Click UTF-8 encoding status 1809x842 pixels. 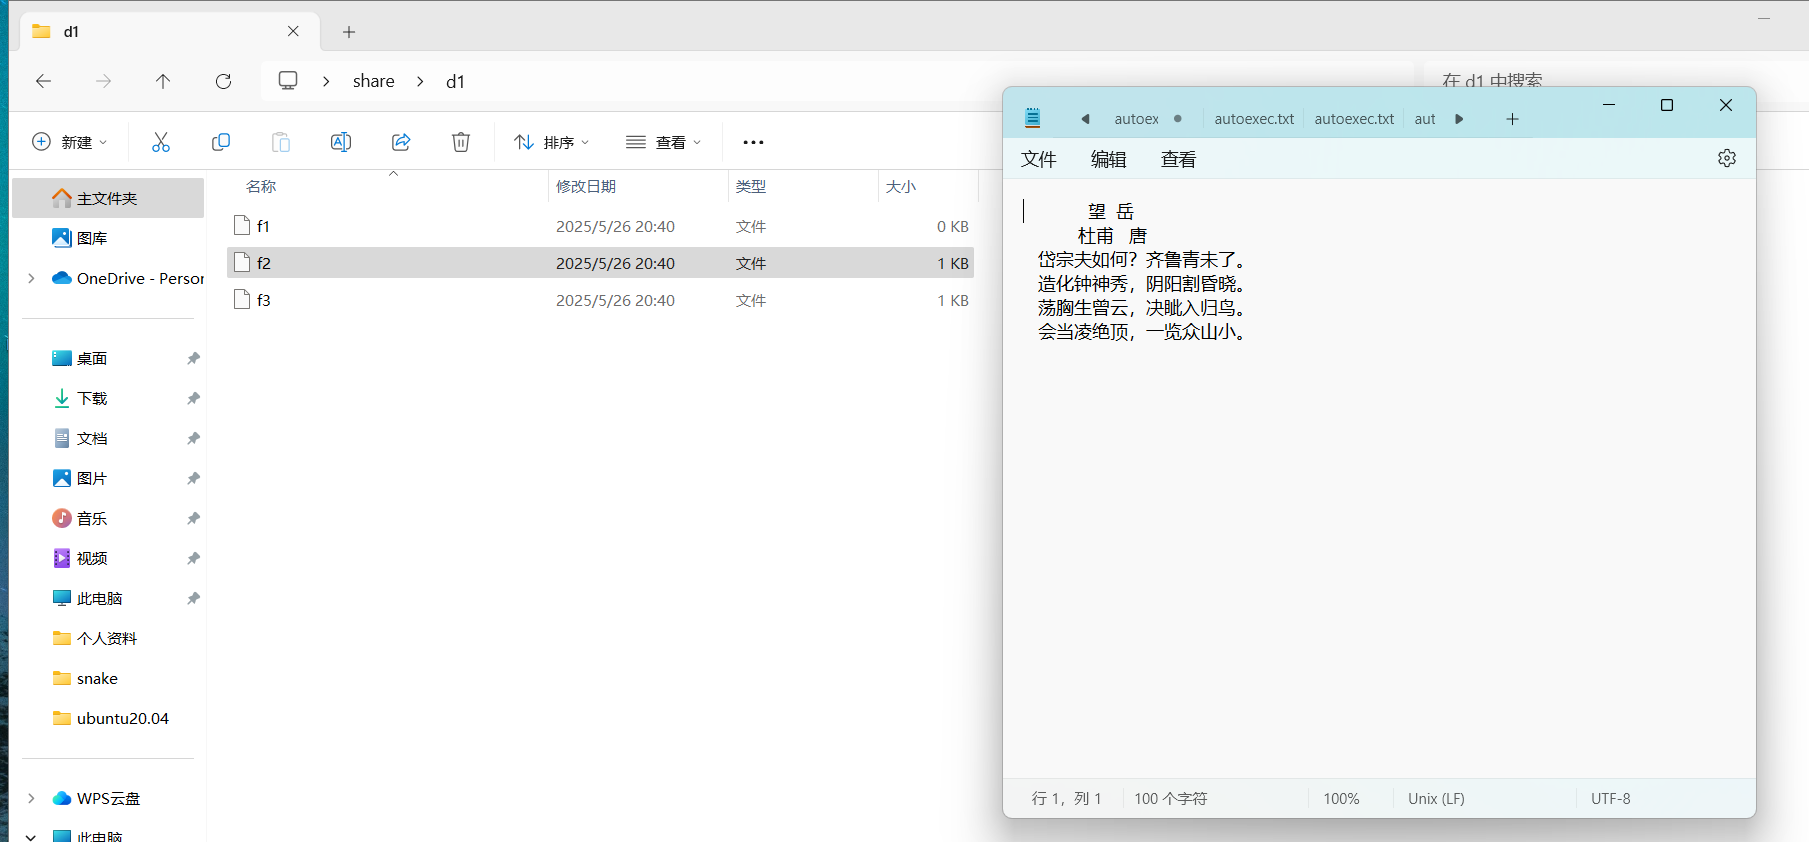1611,798
